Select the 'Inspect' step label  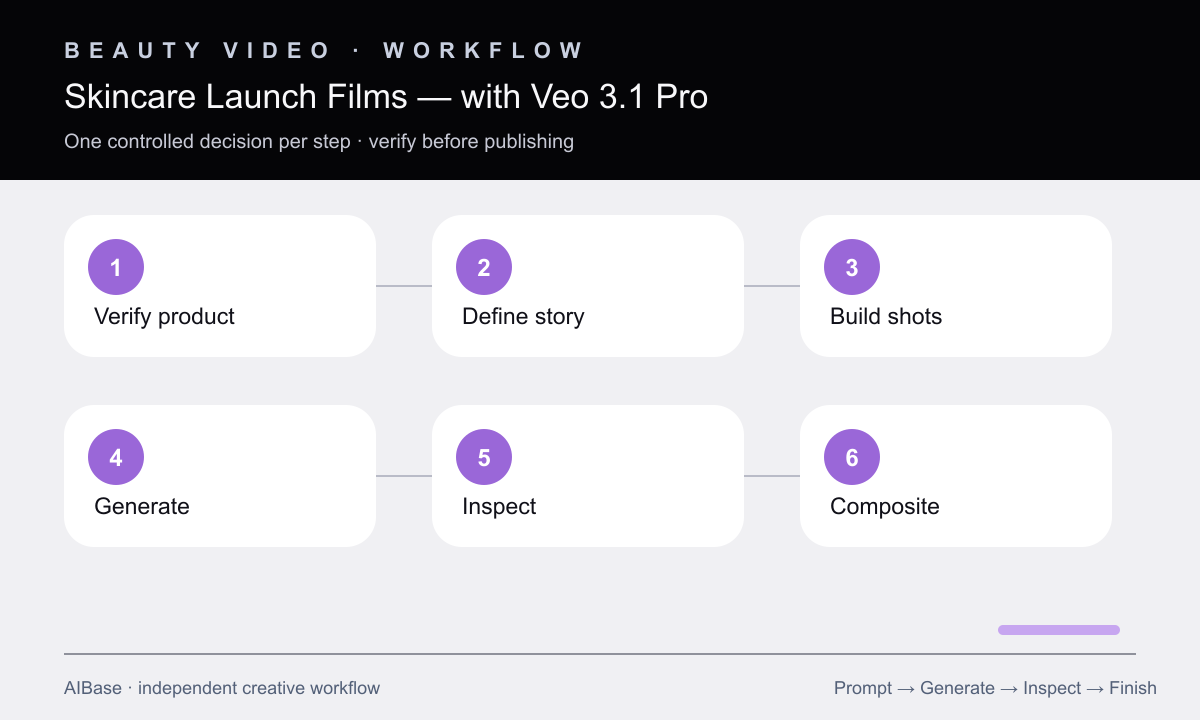point(499,507)
